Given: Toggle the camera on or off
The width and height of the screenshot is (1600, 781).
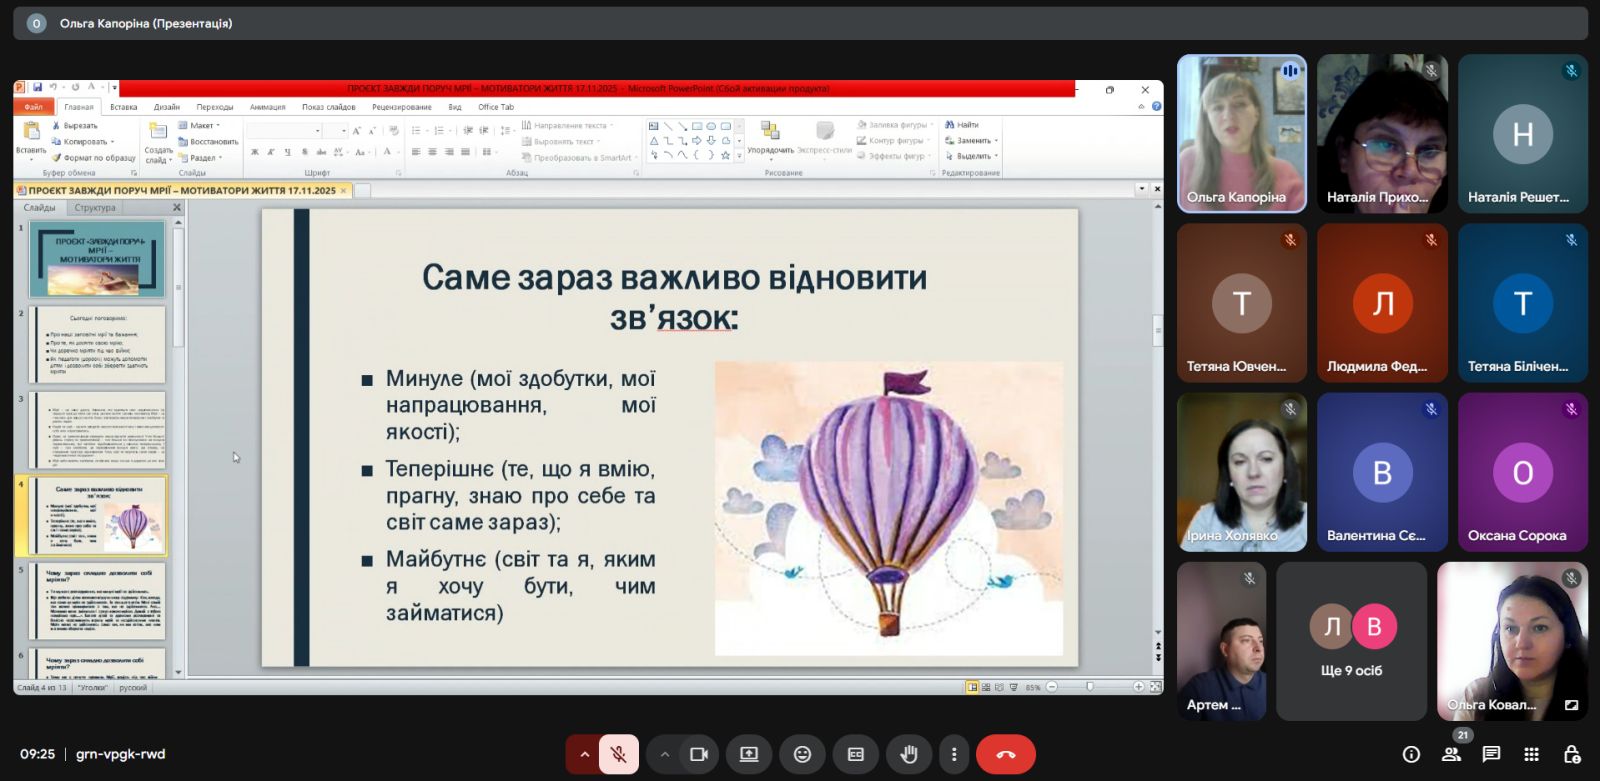Looking at the screenshot, I should [699, 755].
